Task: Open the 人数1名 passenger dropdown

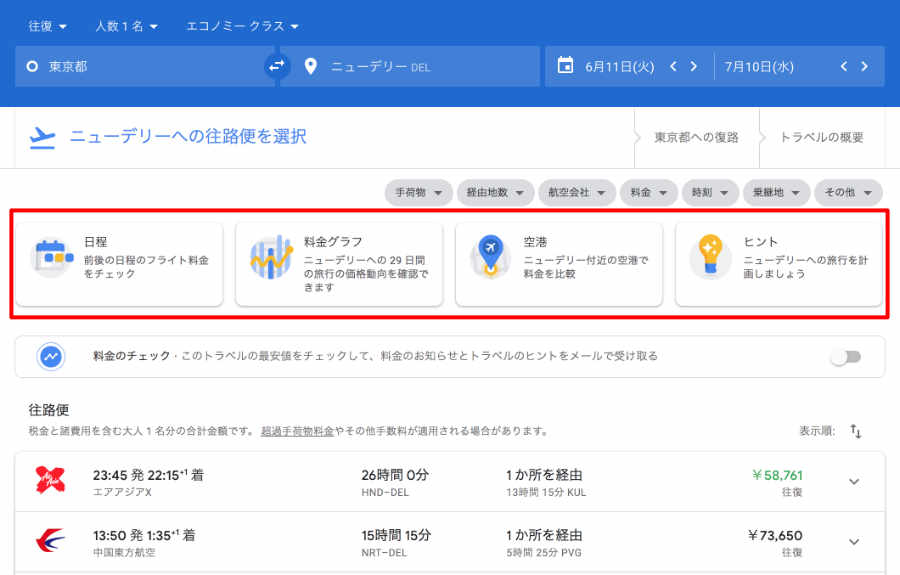Action: click(x=126, y=26)
